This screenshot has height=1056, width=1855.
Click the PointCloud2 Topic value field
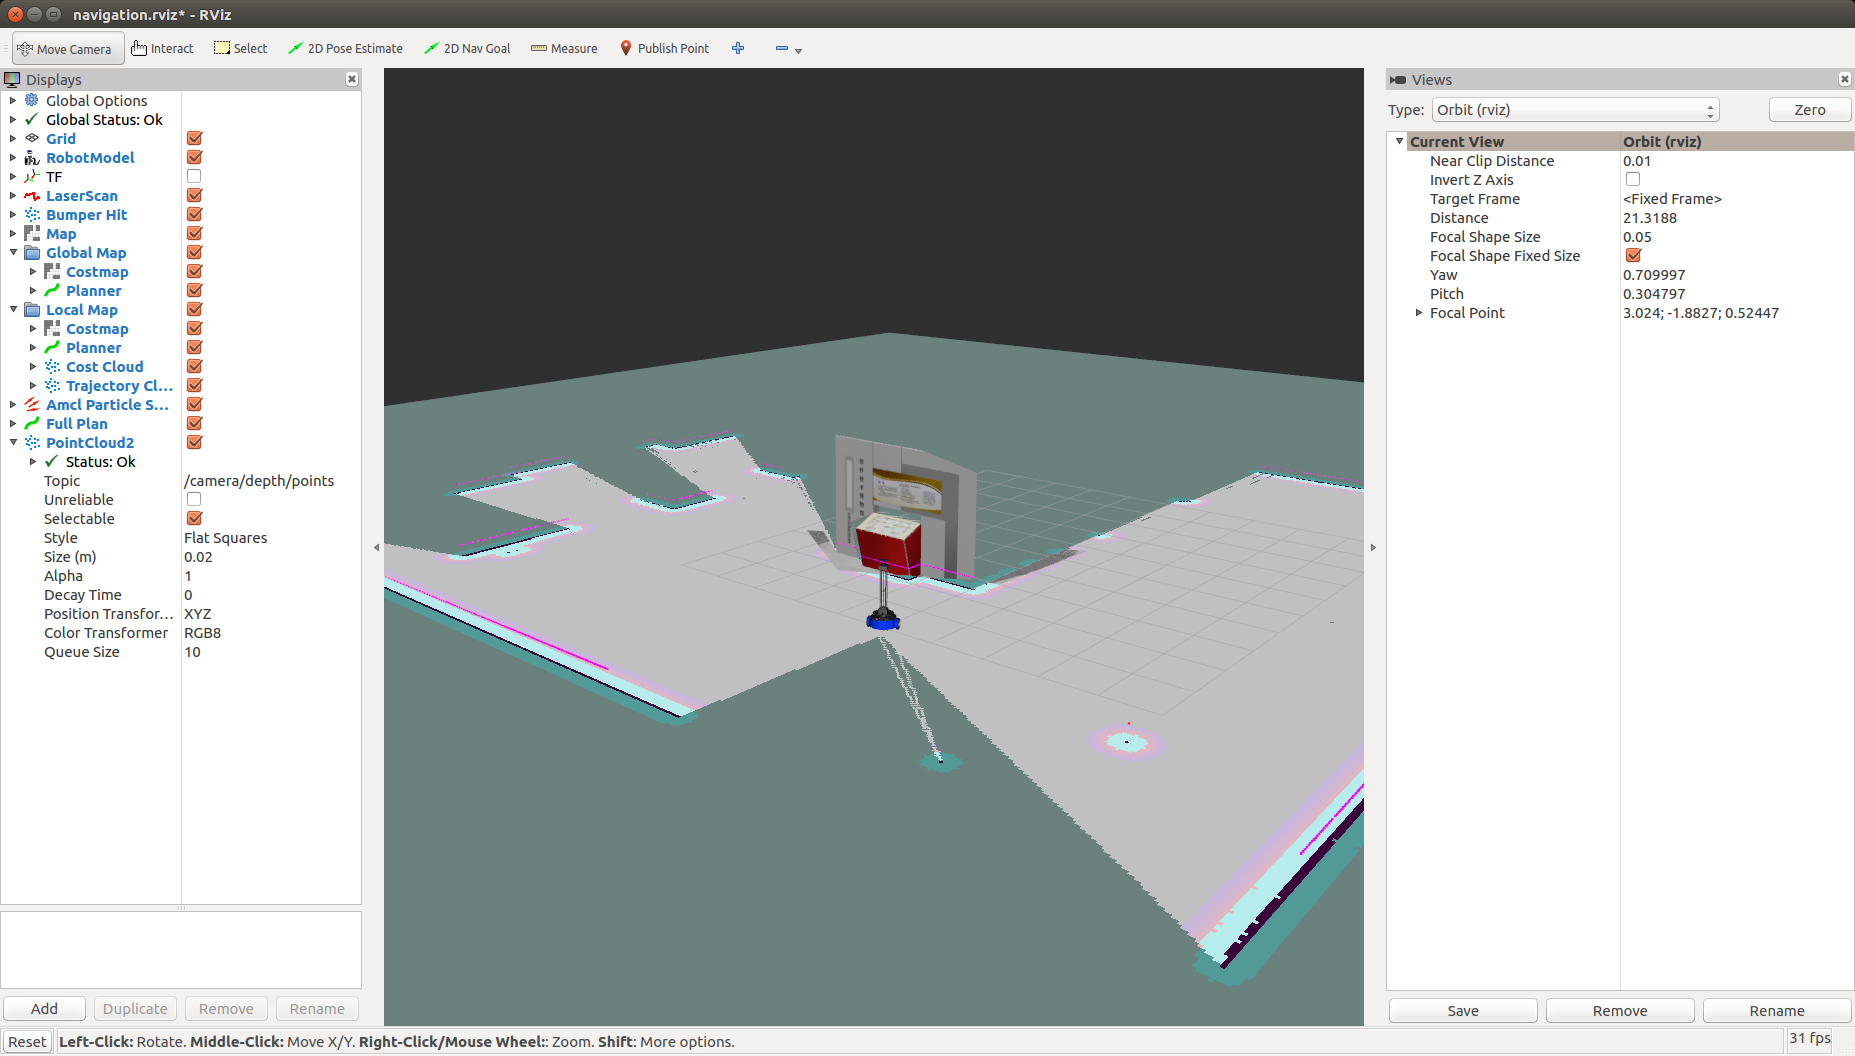(260, 481)
